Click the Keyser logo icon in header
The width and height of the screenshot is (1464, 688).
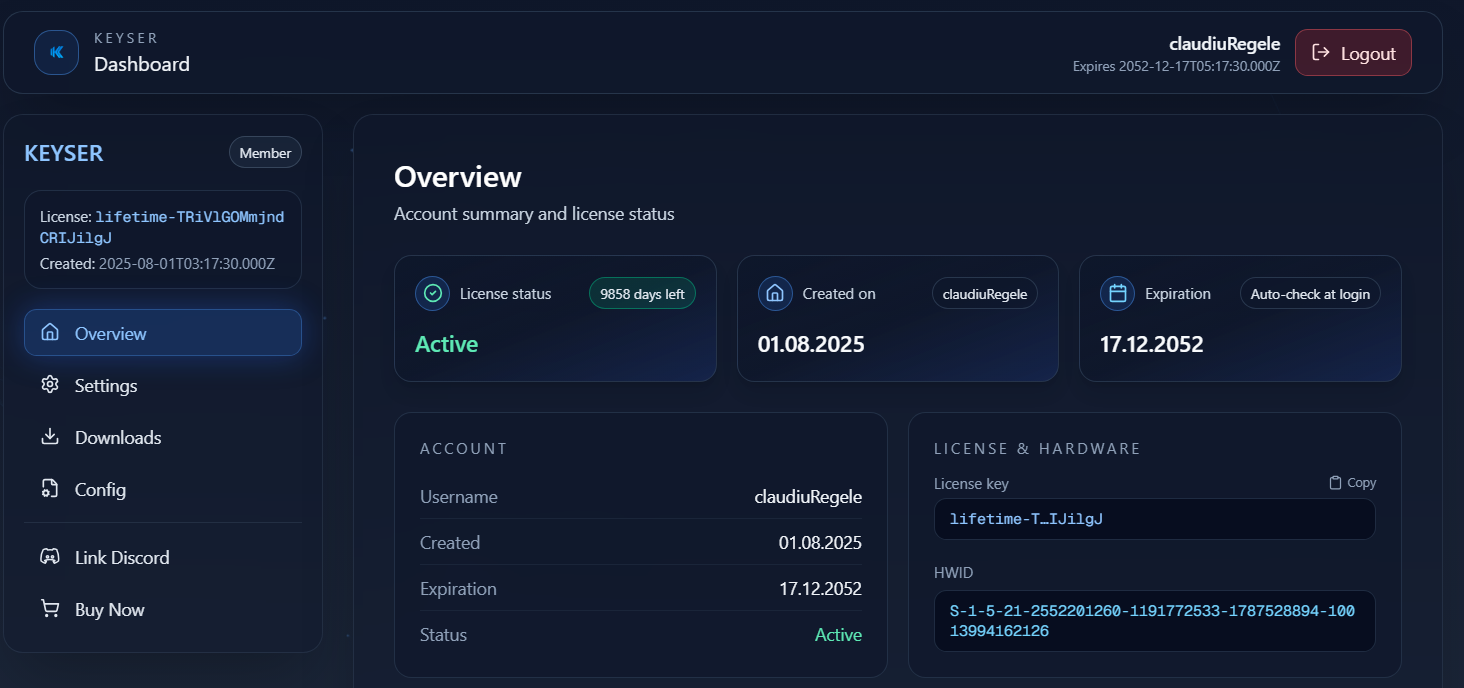click(56, 52)
